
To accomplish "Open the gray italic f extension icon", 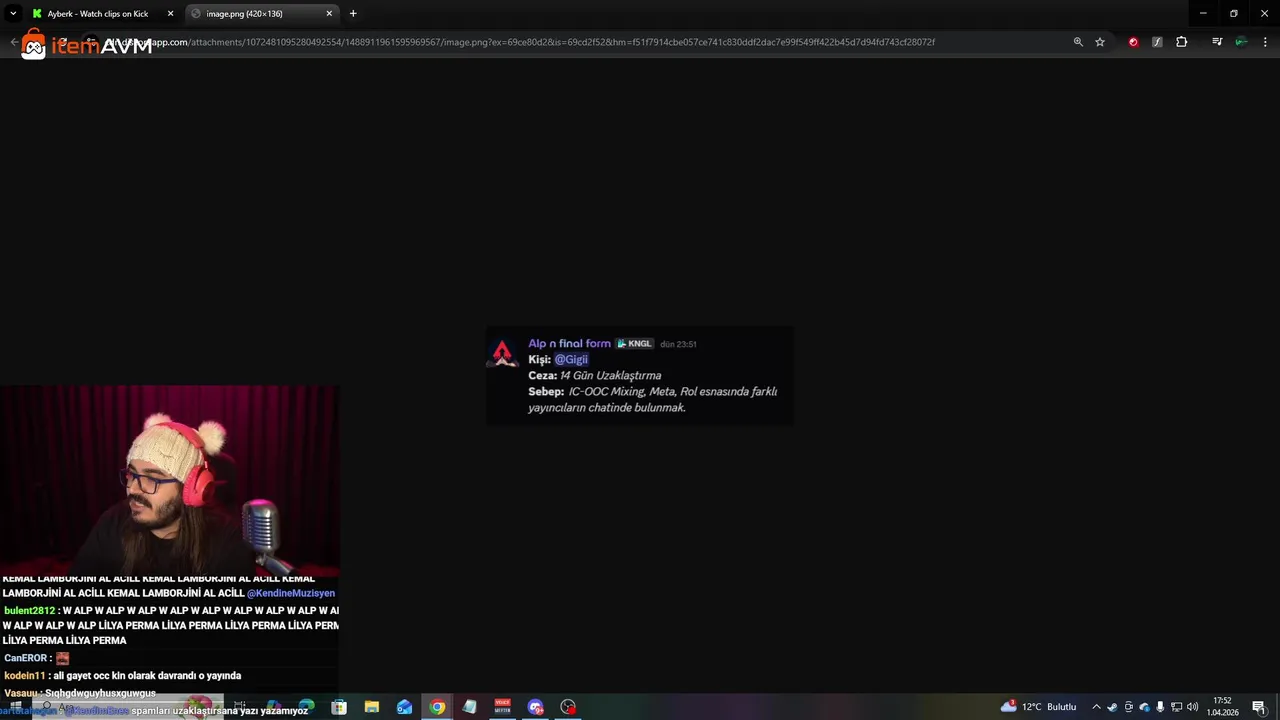I will coord(1157,42).
